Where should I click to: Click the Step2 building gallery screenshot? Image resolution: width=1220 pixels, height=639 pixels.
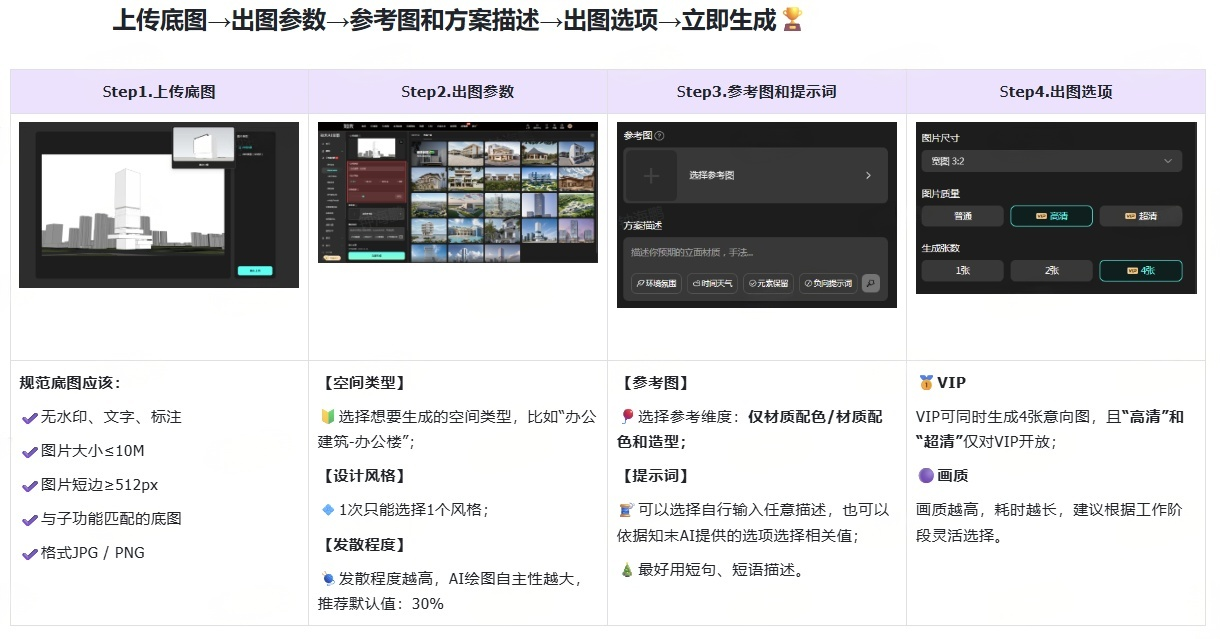(x=458, y=192)
